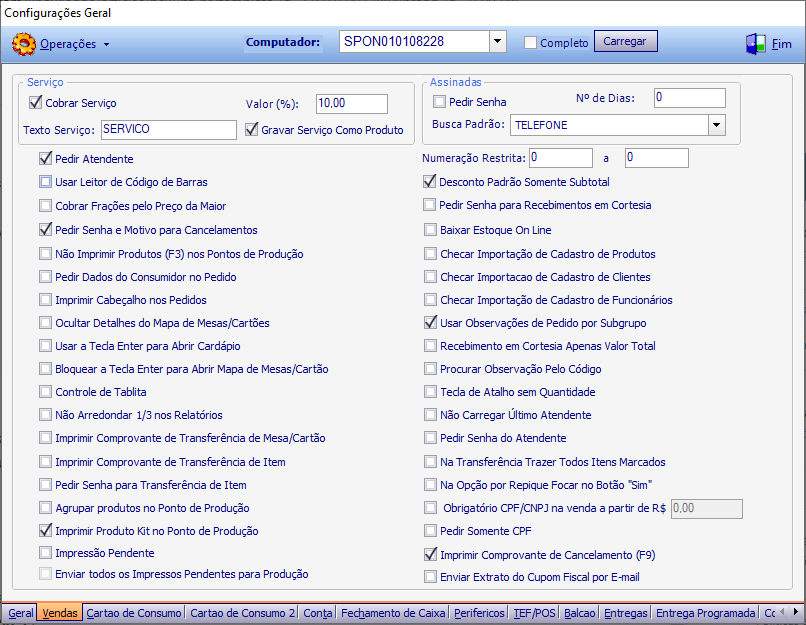The image size is (806, 625).
Task: Check Na Transferência Trazer Todos Itens Marcados
Action: tap(430, 462)
